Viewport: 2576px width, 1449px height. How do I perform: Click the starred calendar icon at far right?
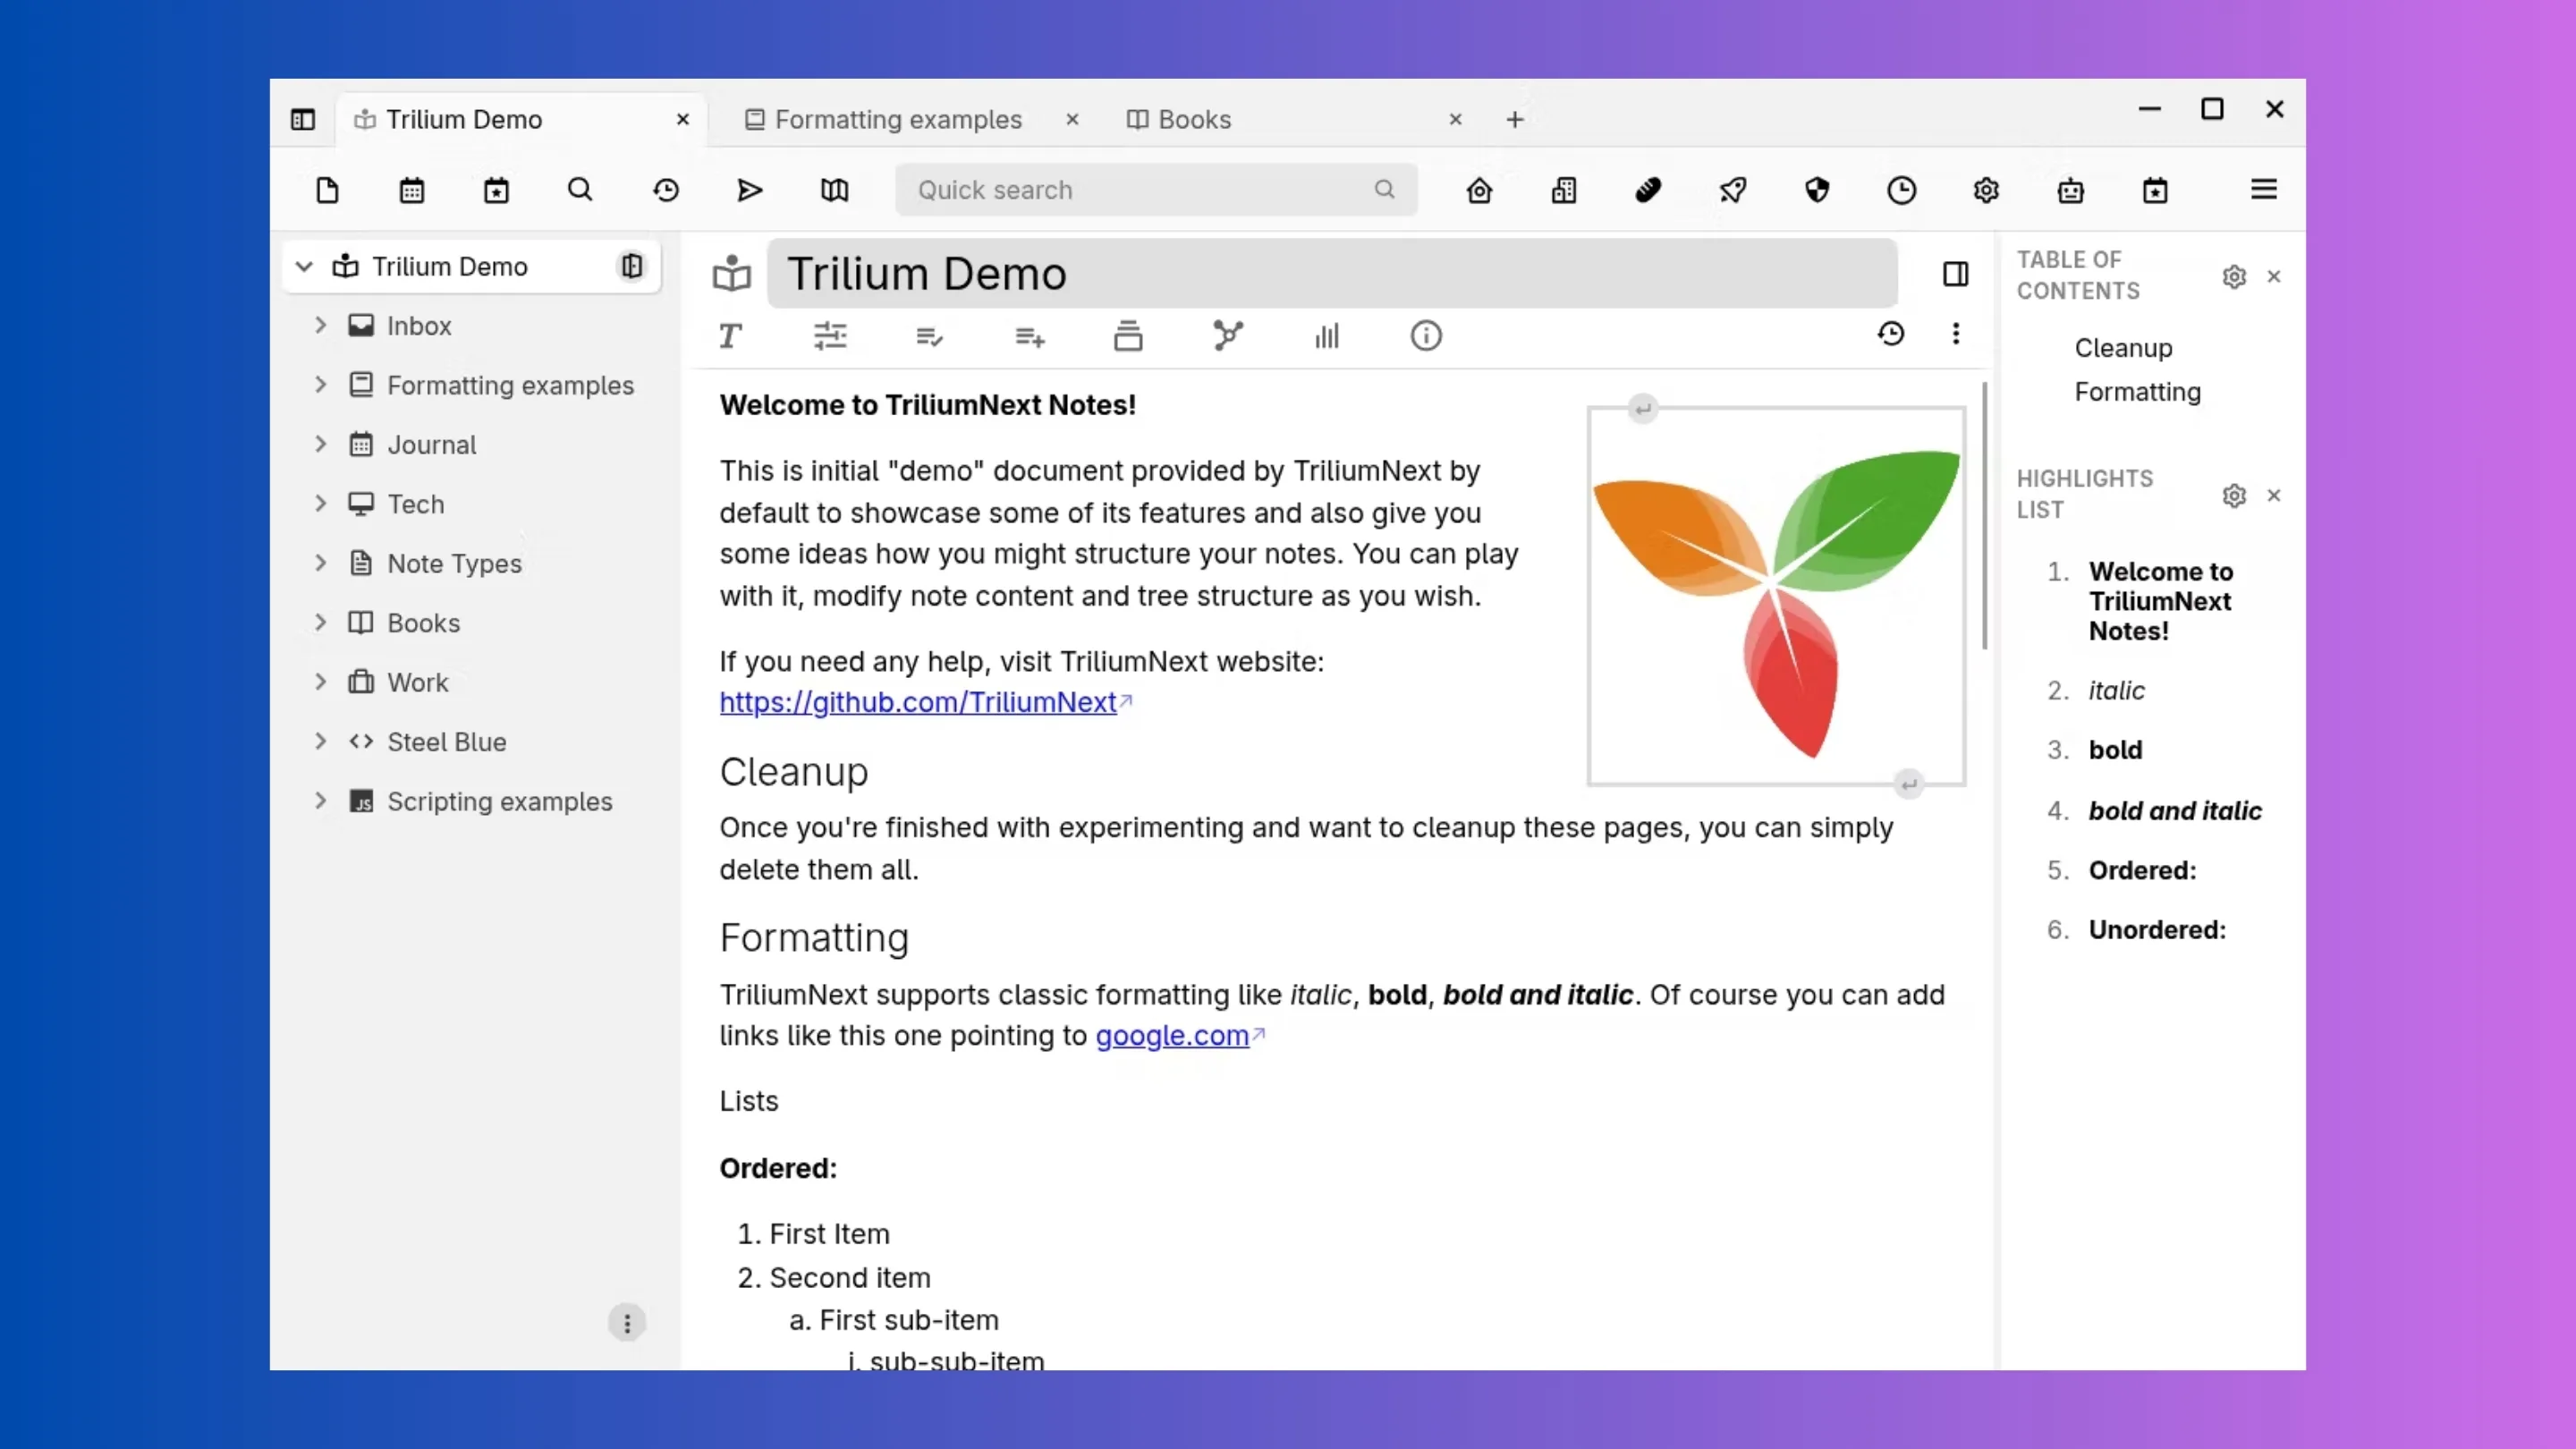click(2155, 190)
